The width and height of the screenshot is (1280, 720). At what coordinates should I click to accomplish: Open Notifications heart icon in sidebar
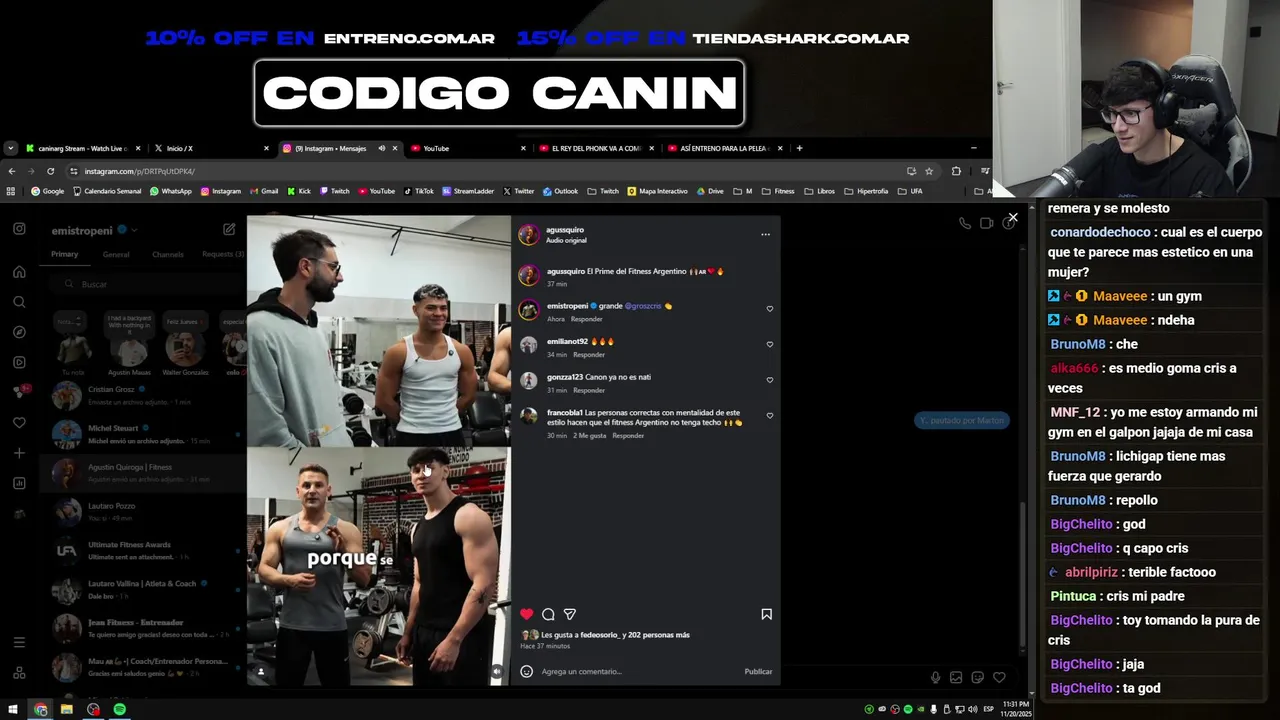tap(19, 423)
